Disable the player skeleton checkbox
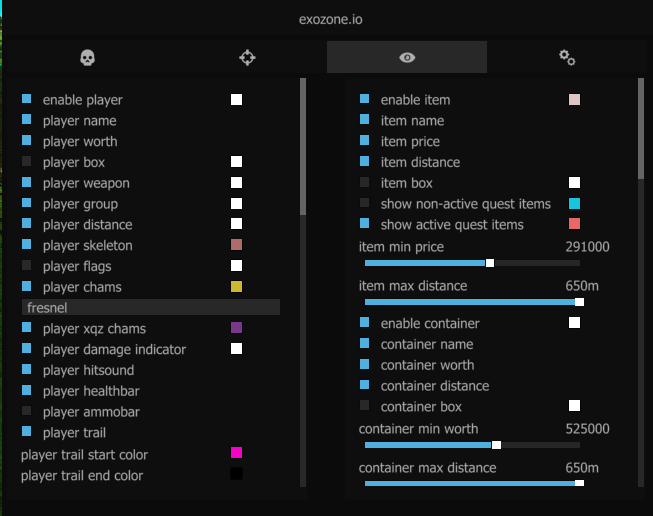653x516 pixels. (x=26, y=245)
